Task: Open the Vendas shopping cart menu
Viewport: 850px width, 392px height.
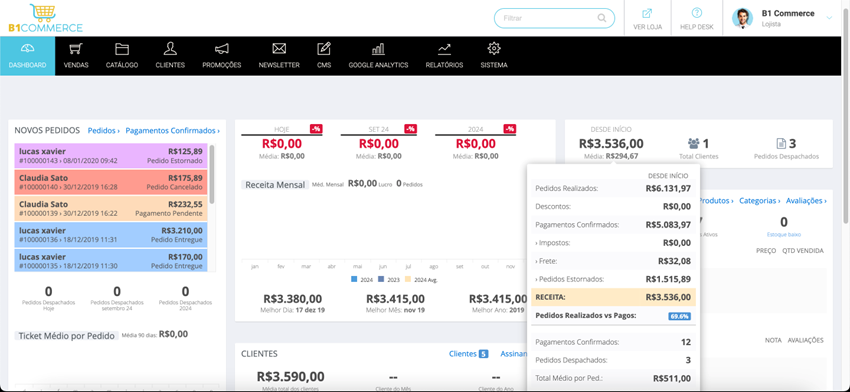Action: coord(76,49)
